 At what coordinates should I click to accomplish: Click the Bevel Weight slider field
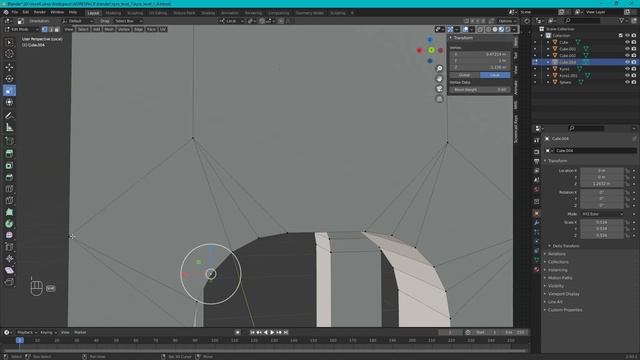[x=480, y=90]
